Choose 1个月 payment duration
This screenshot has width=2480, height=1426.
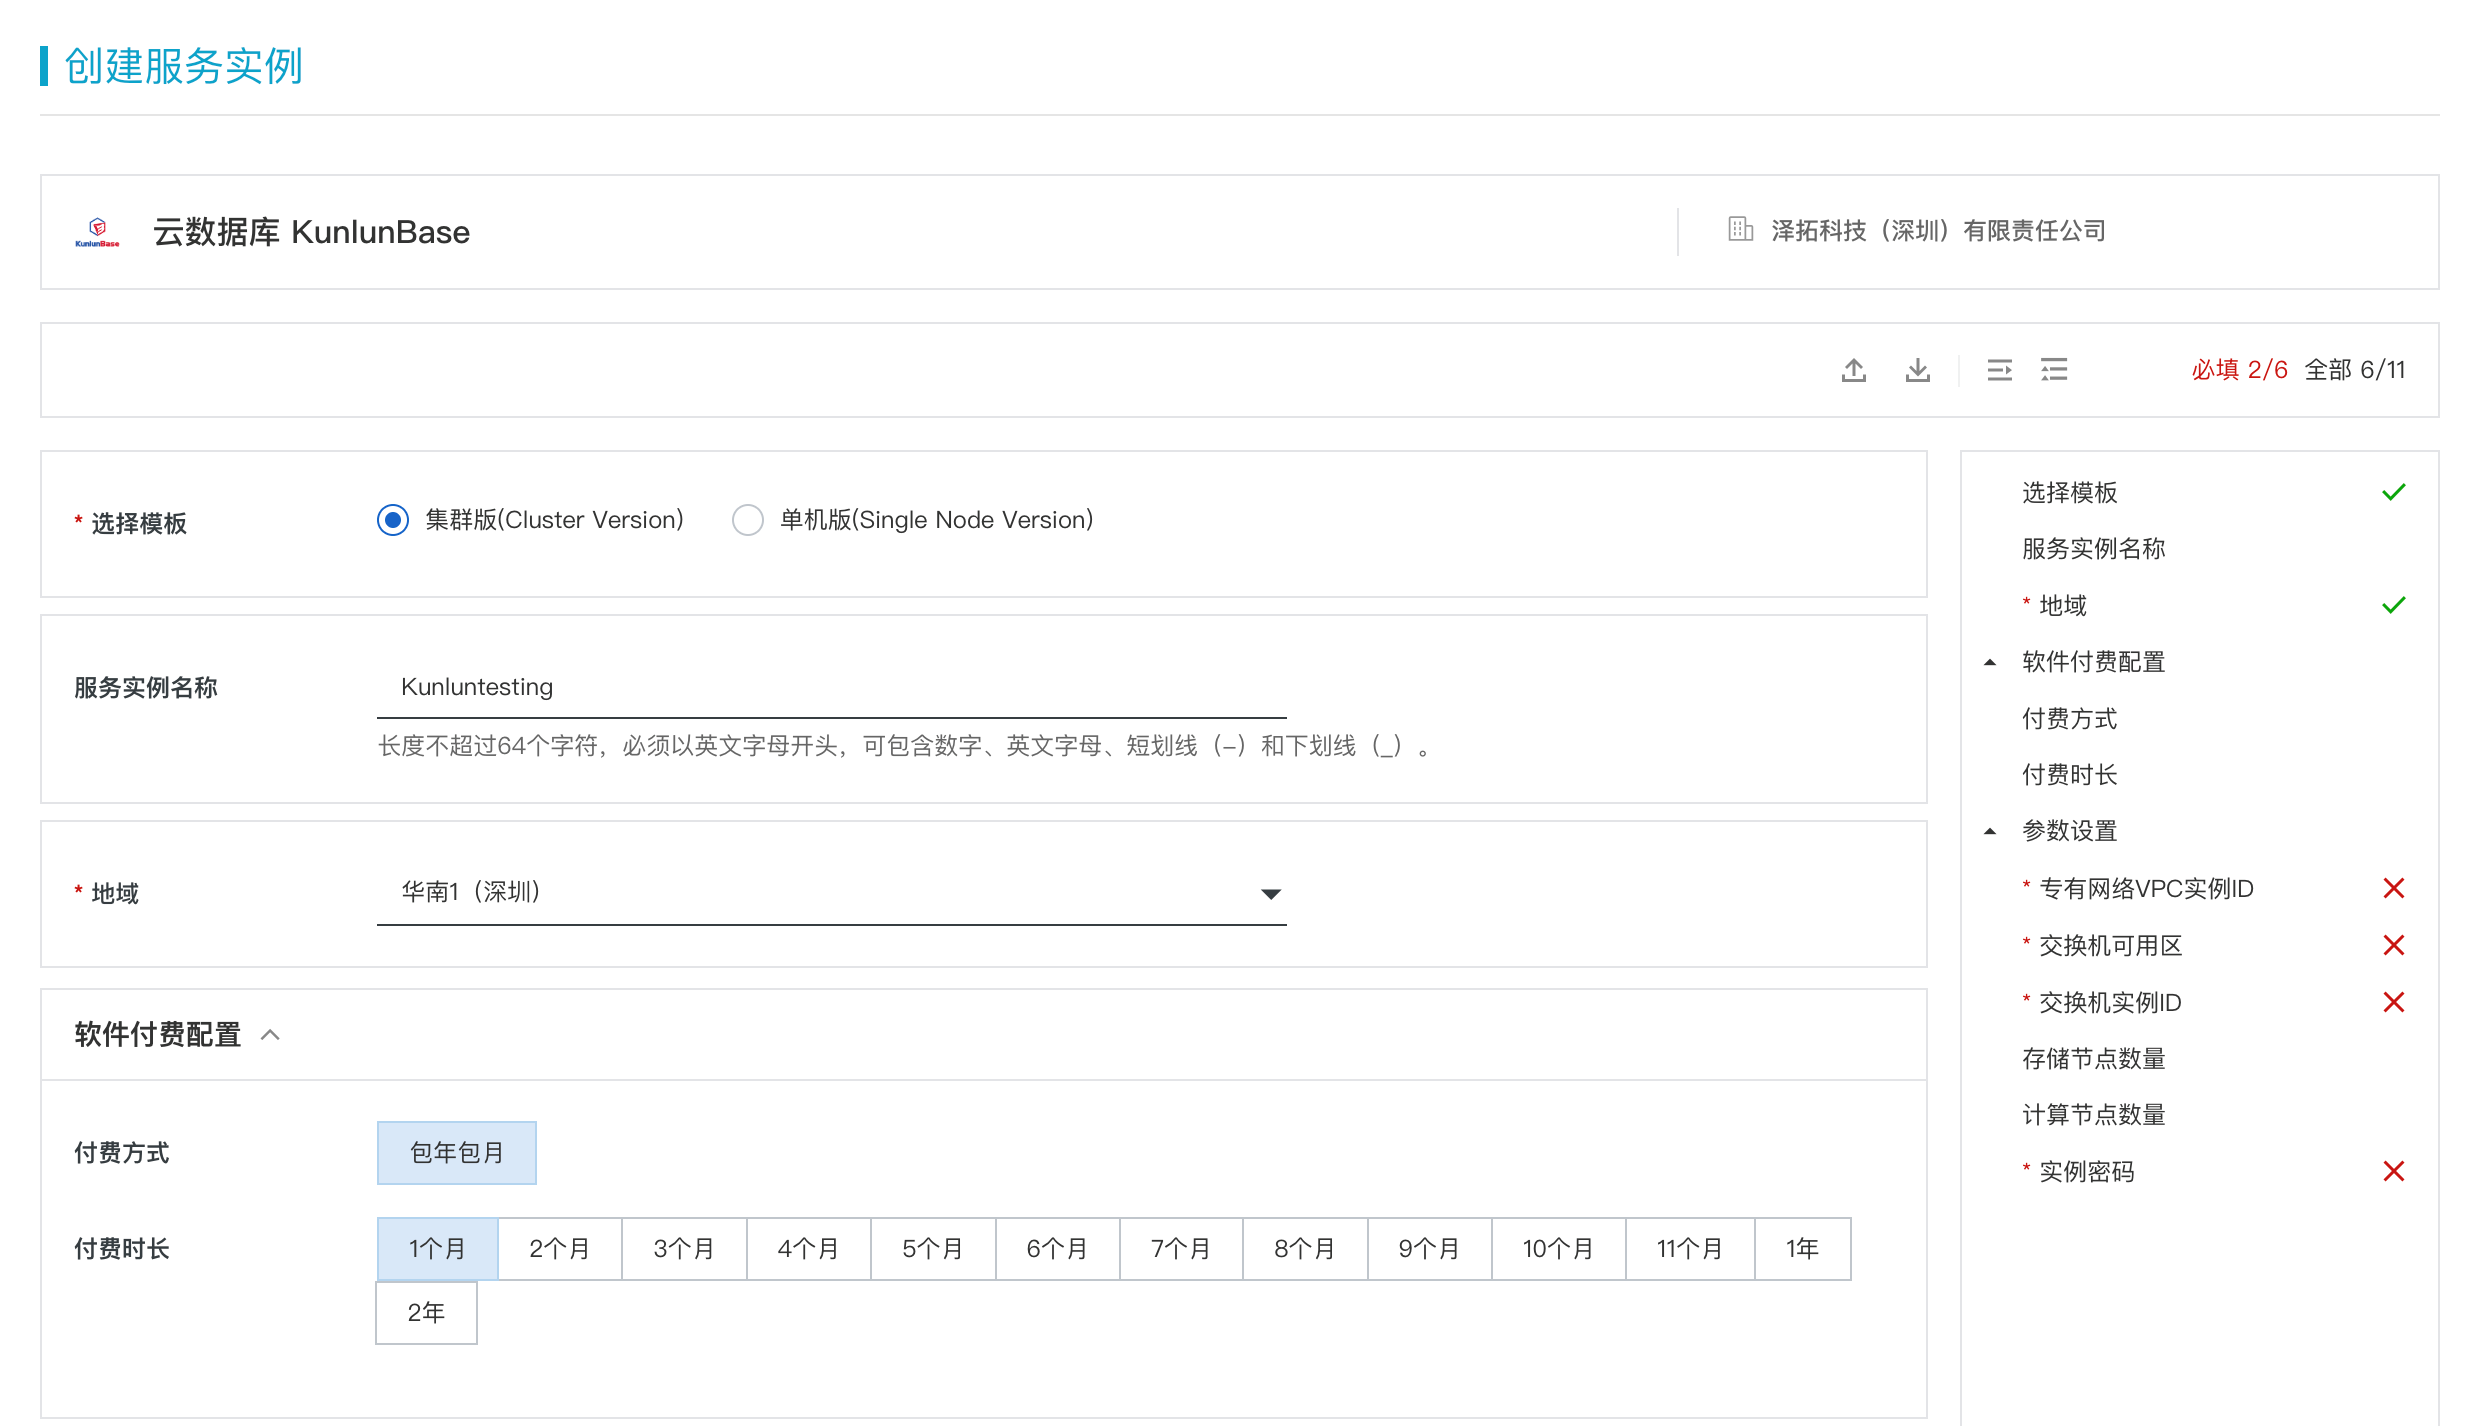click(x=437, y=1249)
